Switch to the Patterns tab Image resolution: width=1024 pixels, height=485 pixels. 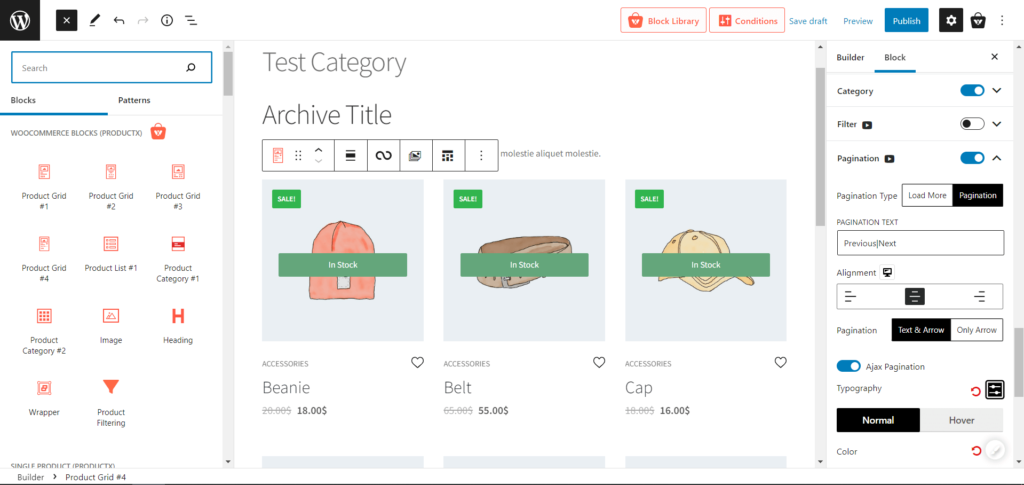tap(135, 100)
